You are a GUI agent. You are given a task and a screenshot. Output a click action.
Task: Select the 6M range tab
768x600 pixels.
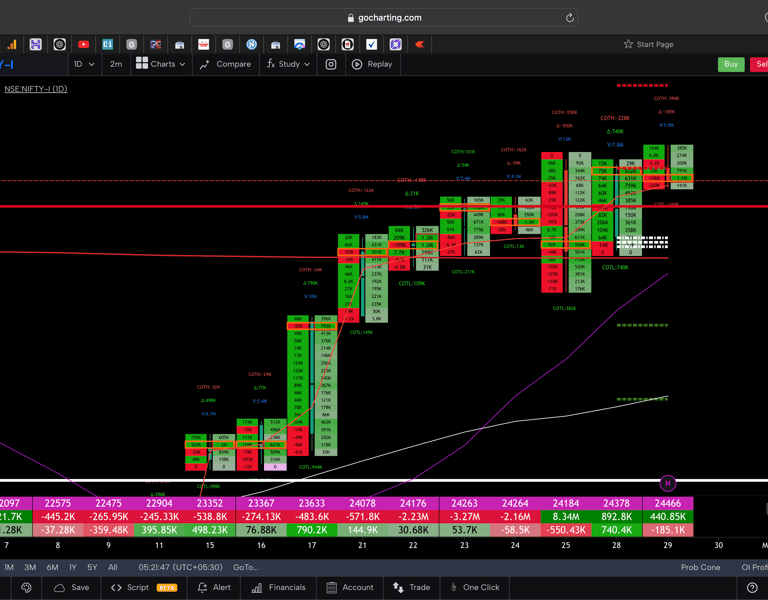[x=52, y=567]
